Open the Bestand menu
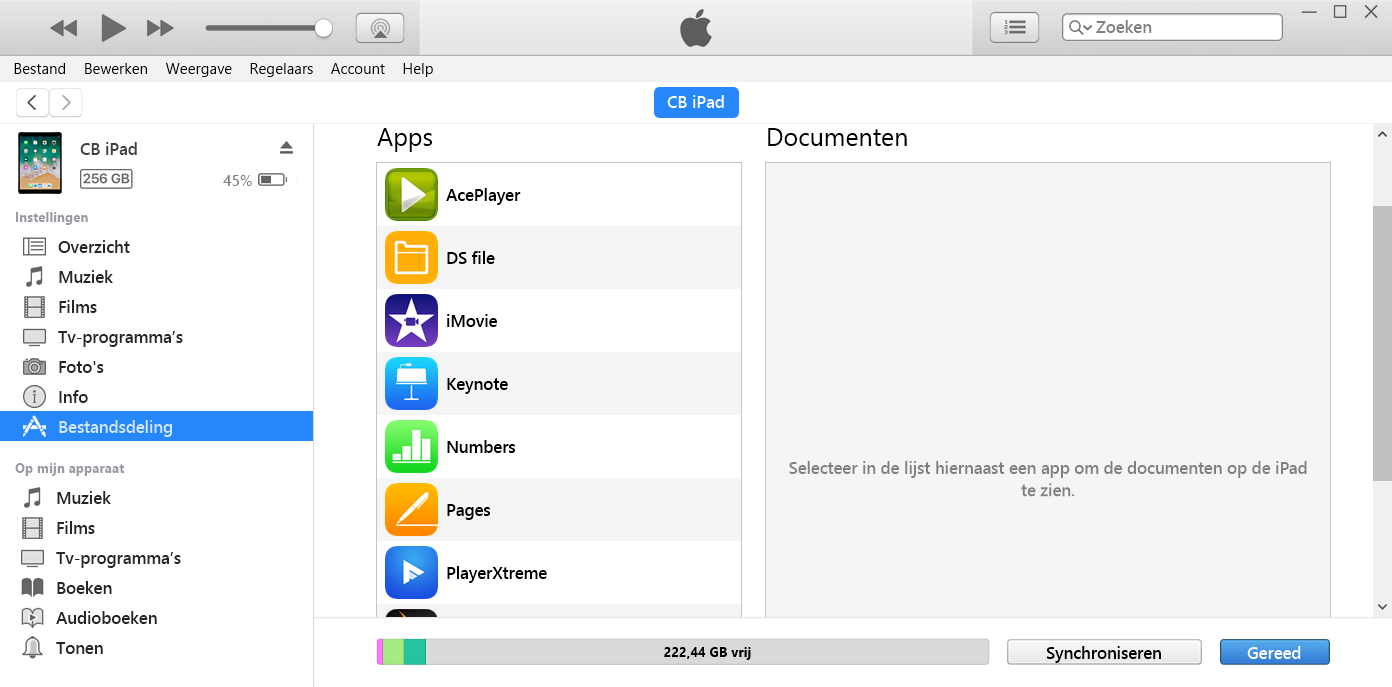 tap(40, 69)
